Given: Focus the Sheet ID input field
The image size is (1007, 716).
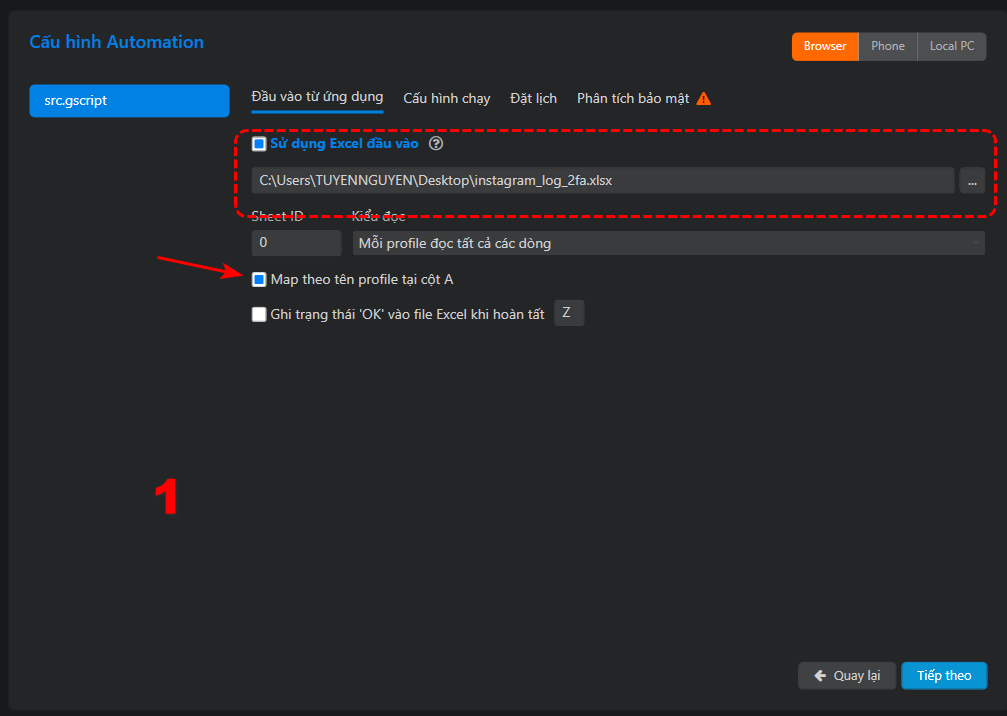Looking at the screenshot, I should 296,243.
